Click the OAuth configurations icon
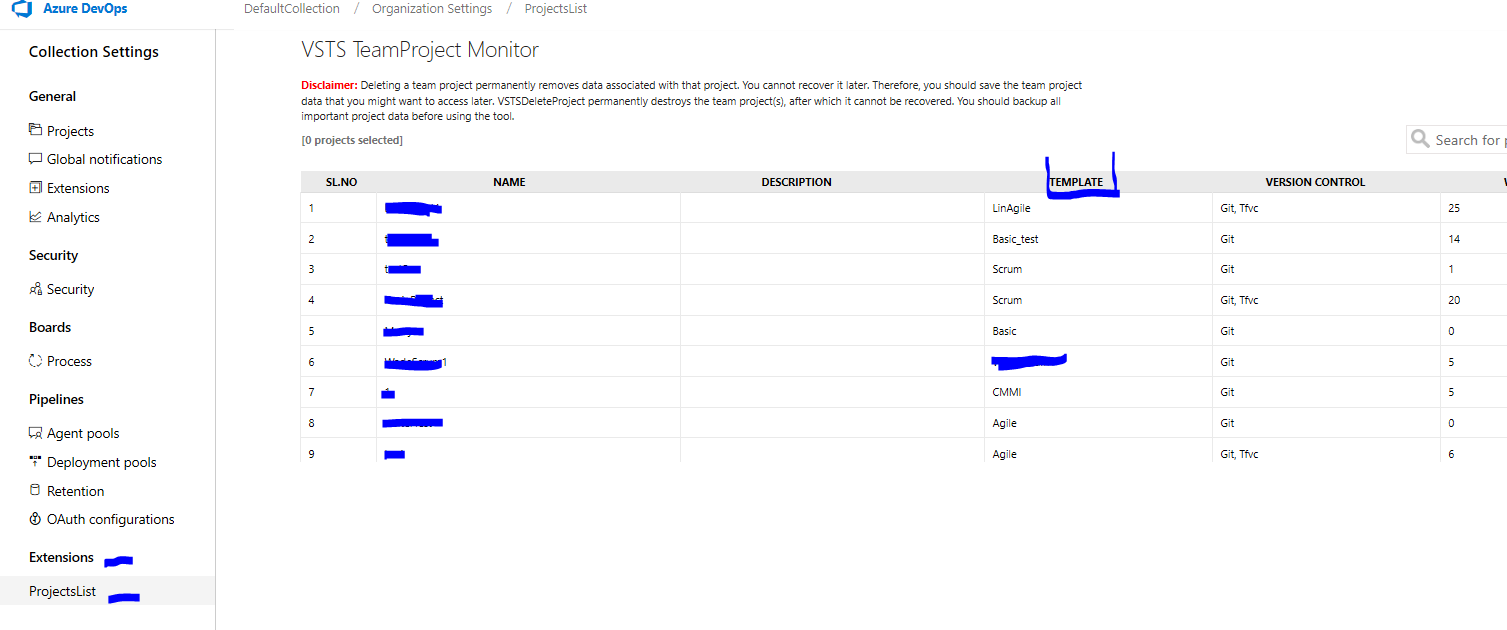This screenshot has width=1507, height=630. coord(36,519)
